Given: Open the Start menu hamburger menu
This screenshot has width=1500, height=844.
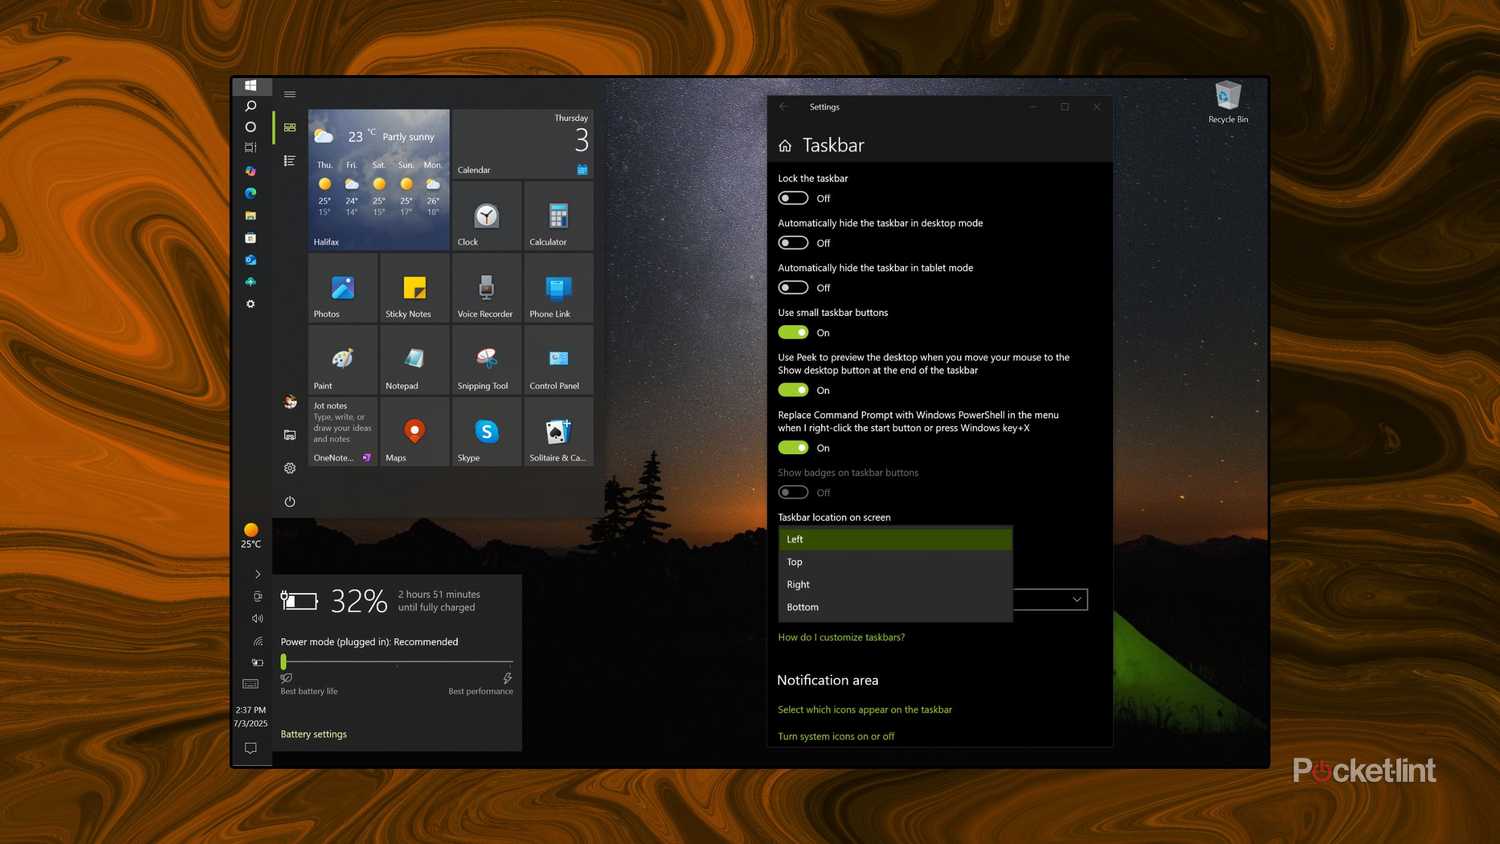Looking at the screenshot, I should coord(290,93).
